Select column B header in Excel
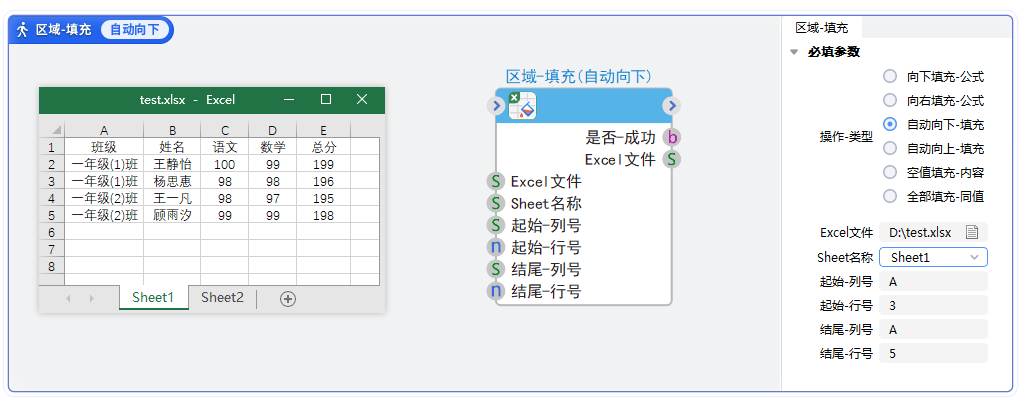The width and height of the screenshot is (1028, 408). (172, 130)
